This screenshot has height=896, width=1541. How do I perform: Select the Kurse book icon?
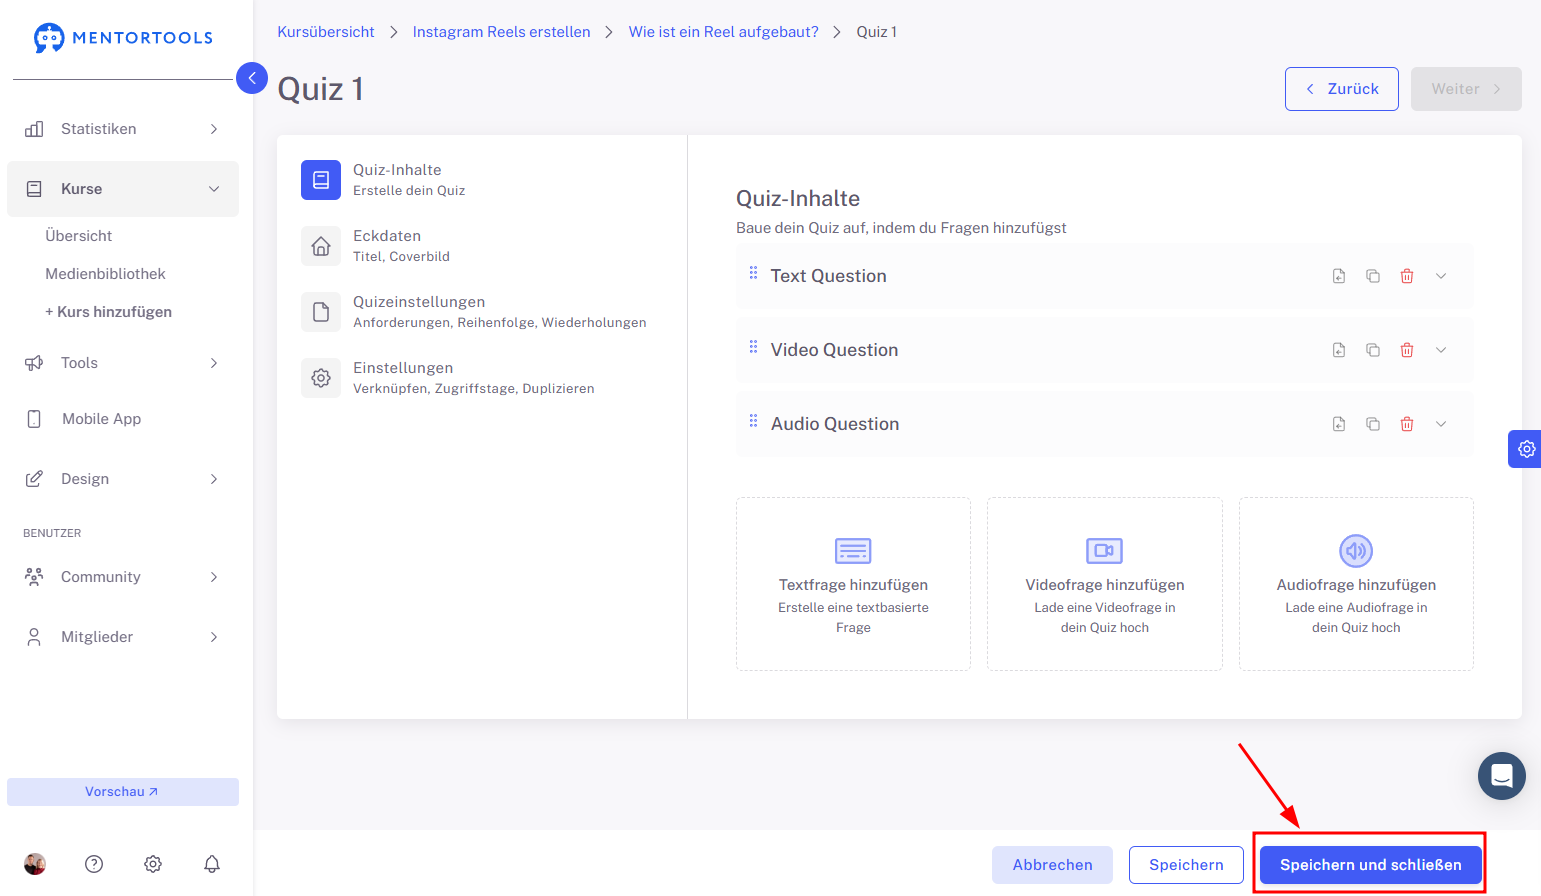(34, 189)
